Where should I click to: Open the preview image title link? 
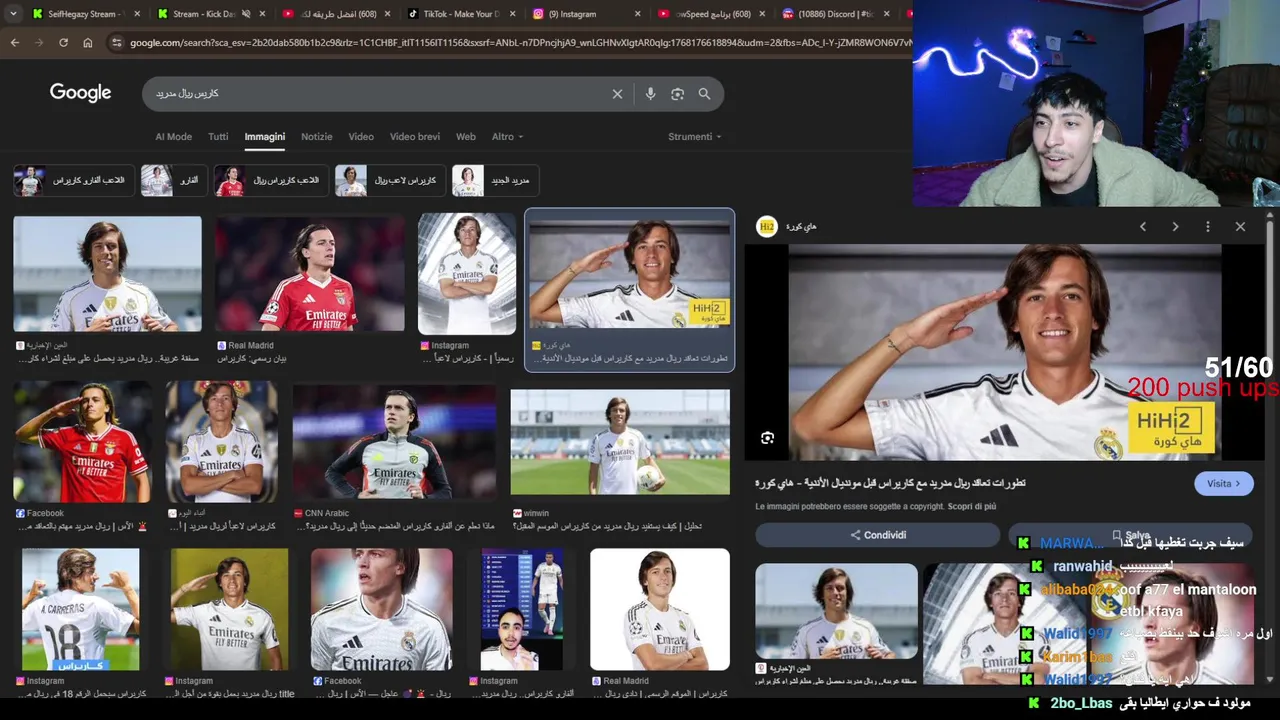(890, 483)
